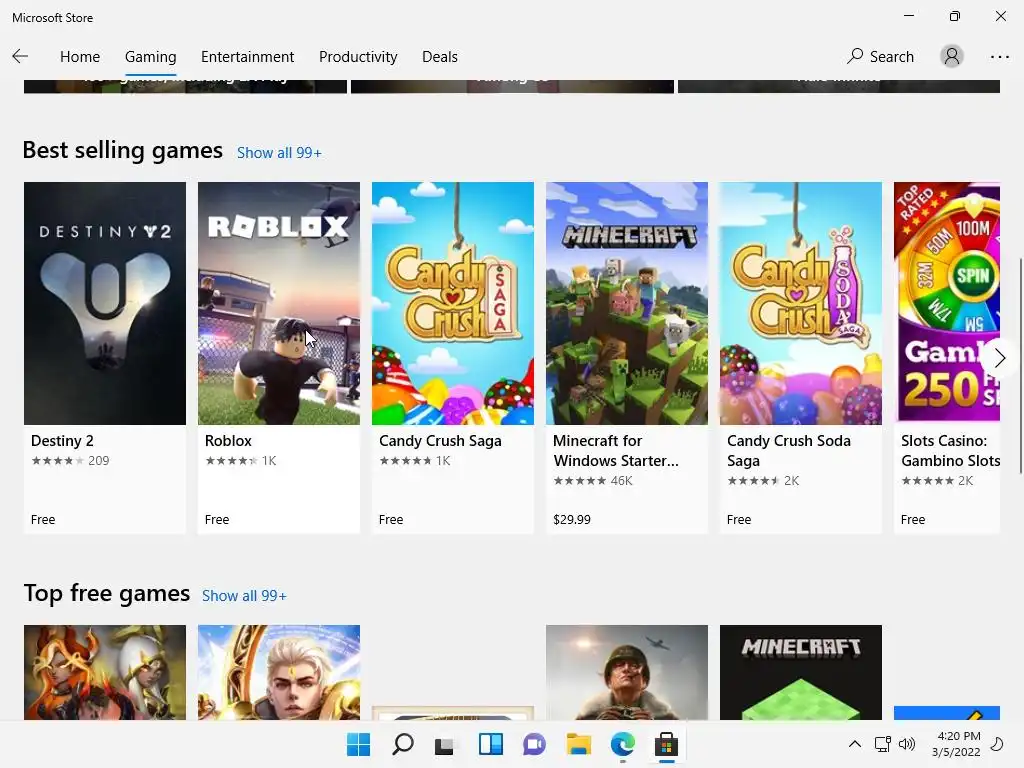Screen dimensions: 1024x768
Task: Click the Windows Start button on the taskbar
Action: [x=358, y=744]
